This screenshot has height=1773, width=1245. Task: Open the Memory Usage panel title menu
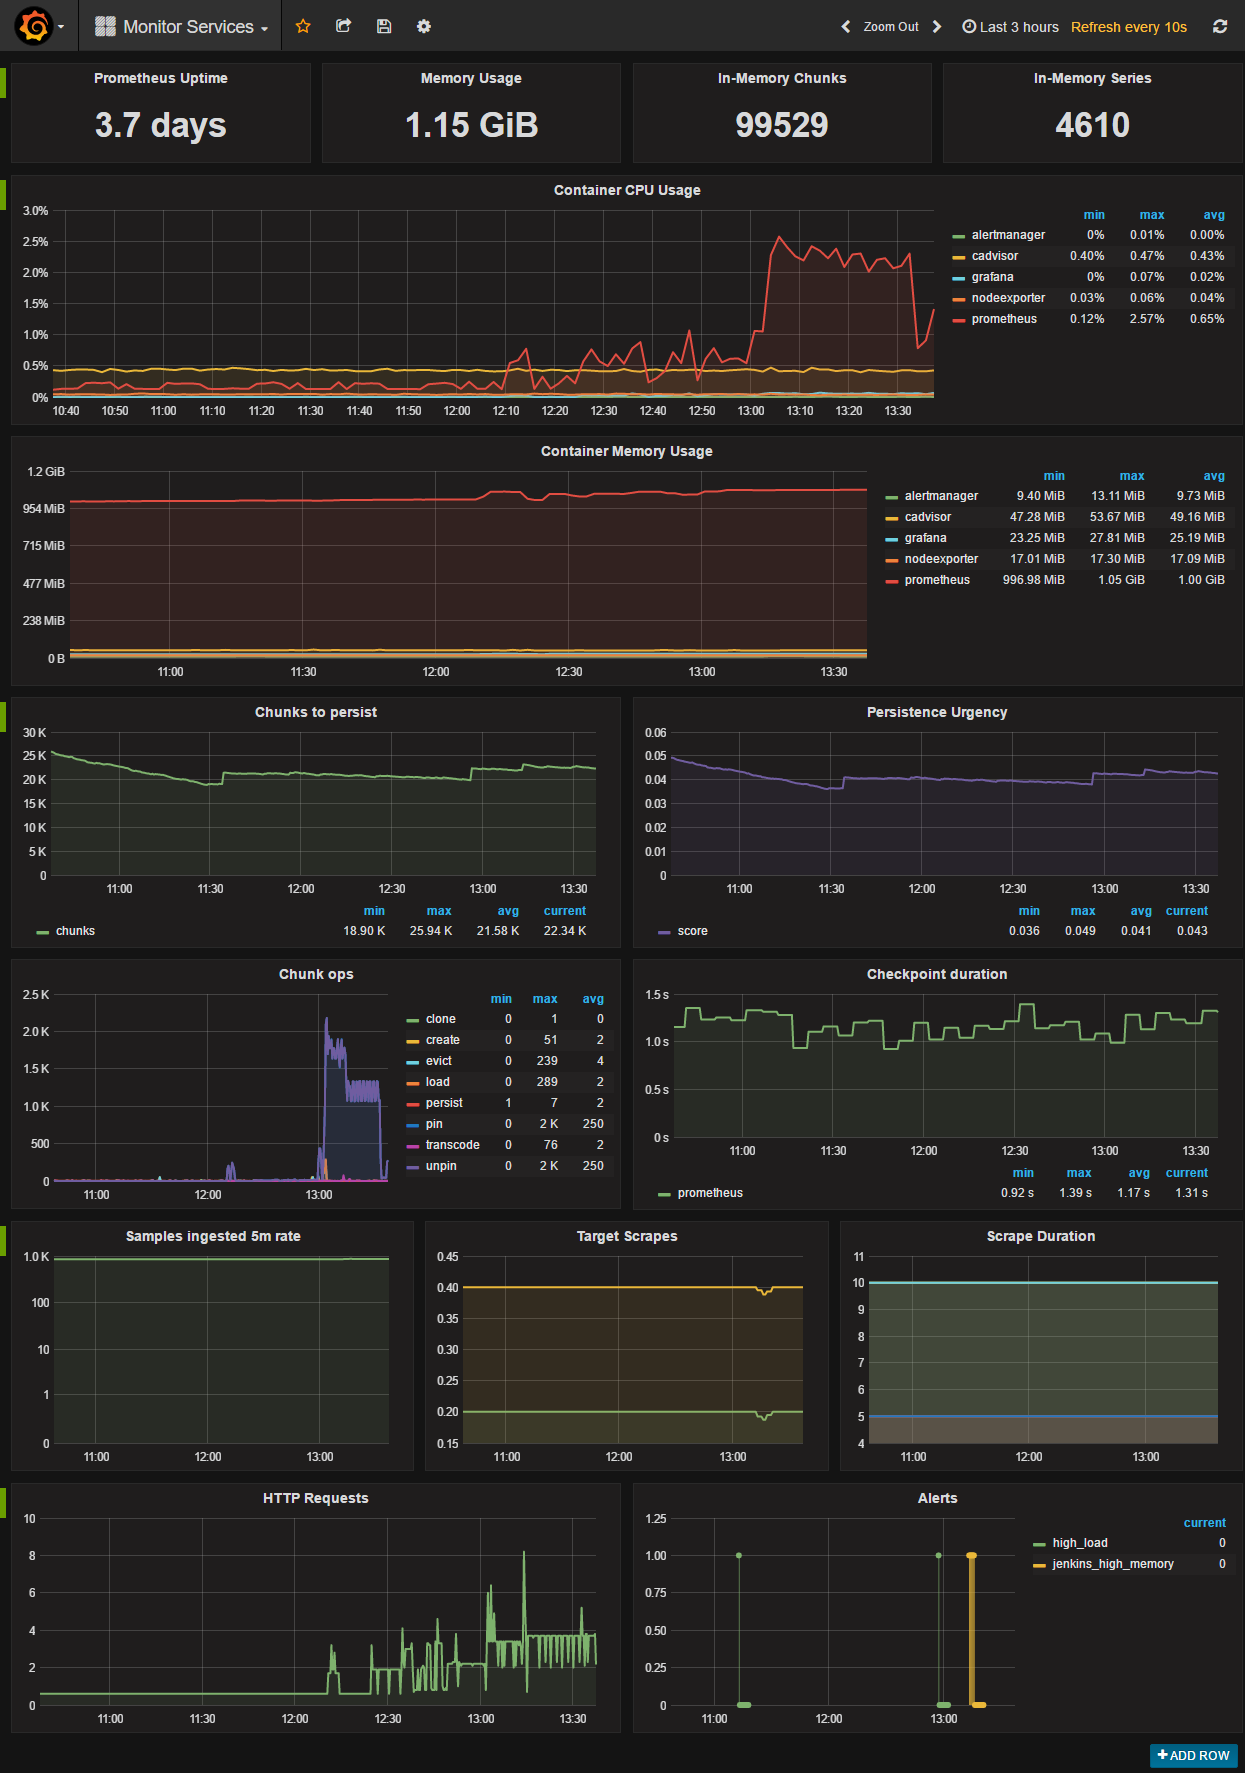pyautogui.click(x=471, y=78)
